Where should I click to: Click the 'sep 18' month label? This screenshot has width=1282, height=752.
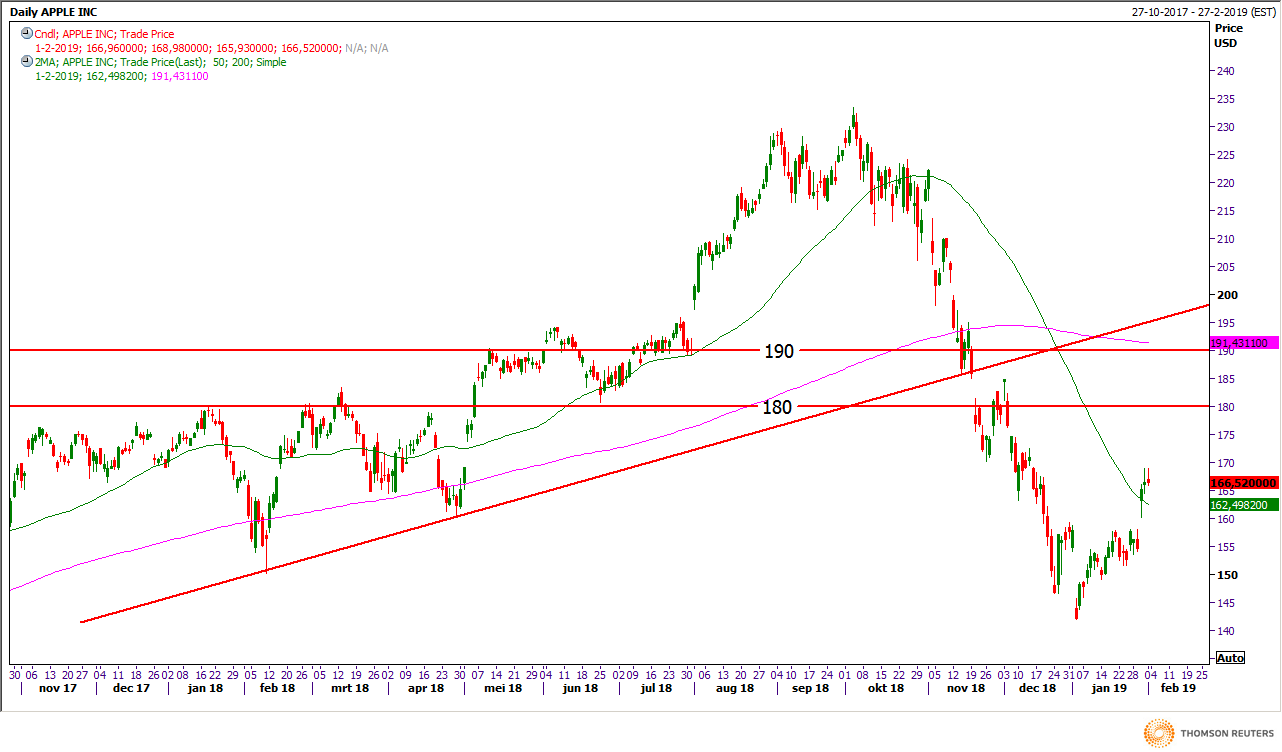(810, 688)
